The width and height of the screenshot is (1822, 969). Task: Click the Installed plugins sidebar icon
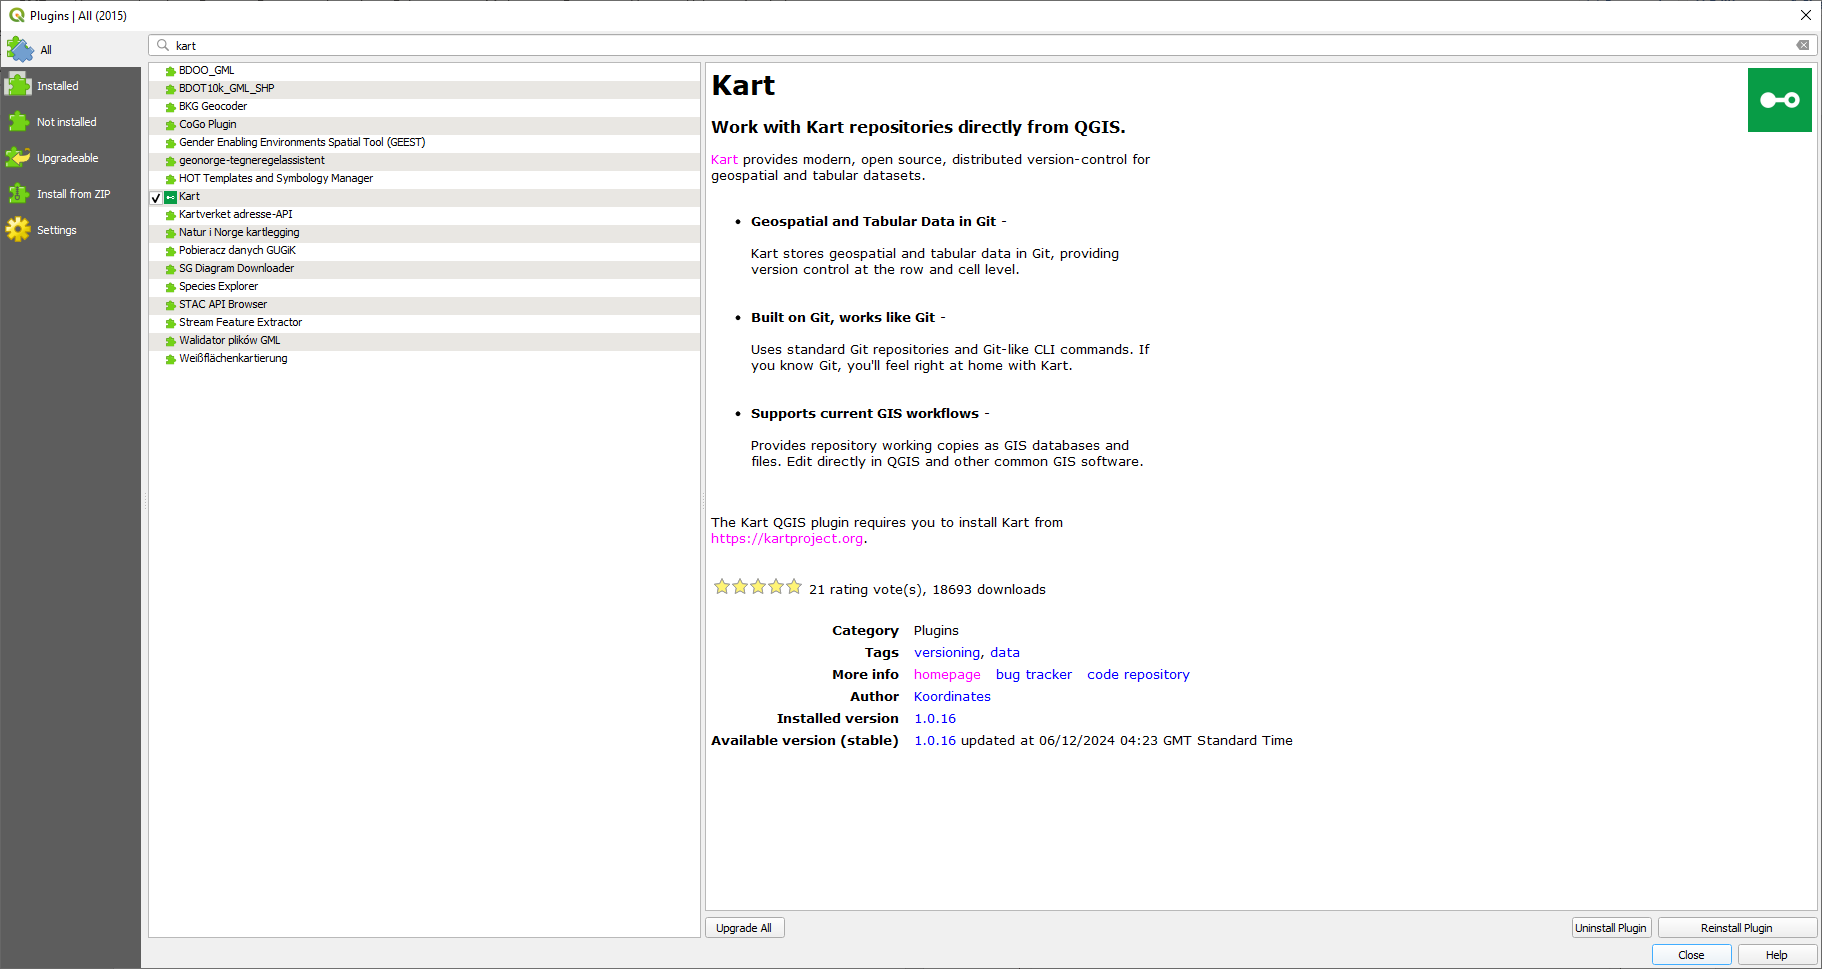point(19,86)
